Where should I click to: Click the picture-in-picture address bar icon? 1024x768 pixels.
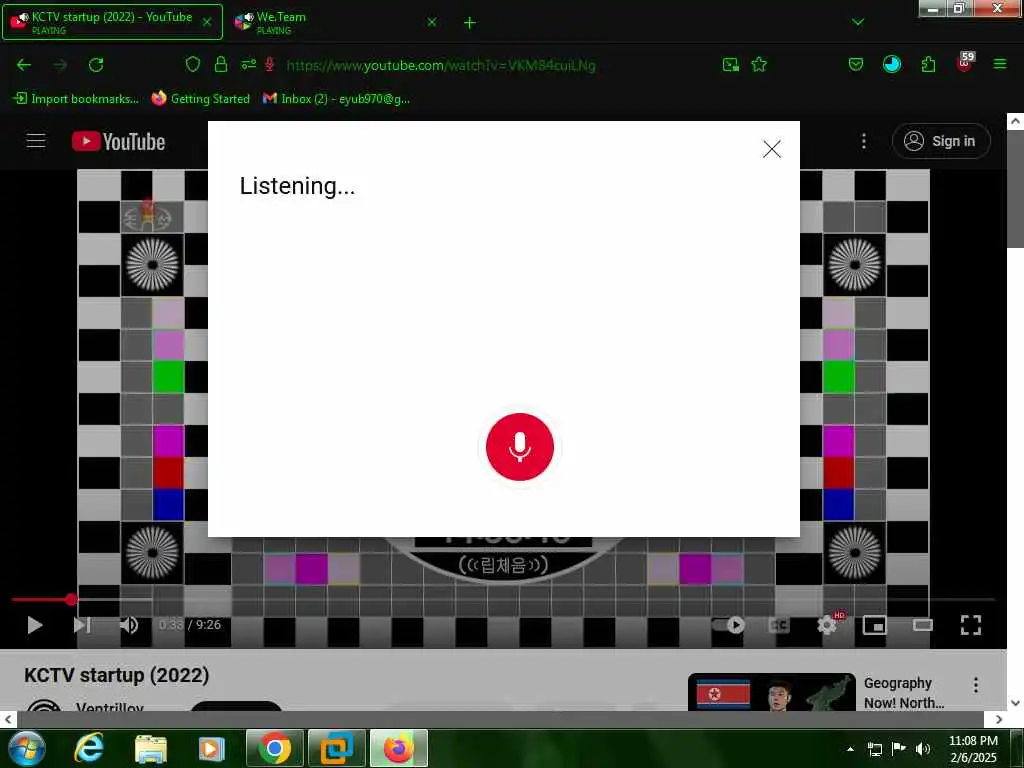(x=731, y=65)
